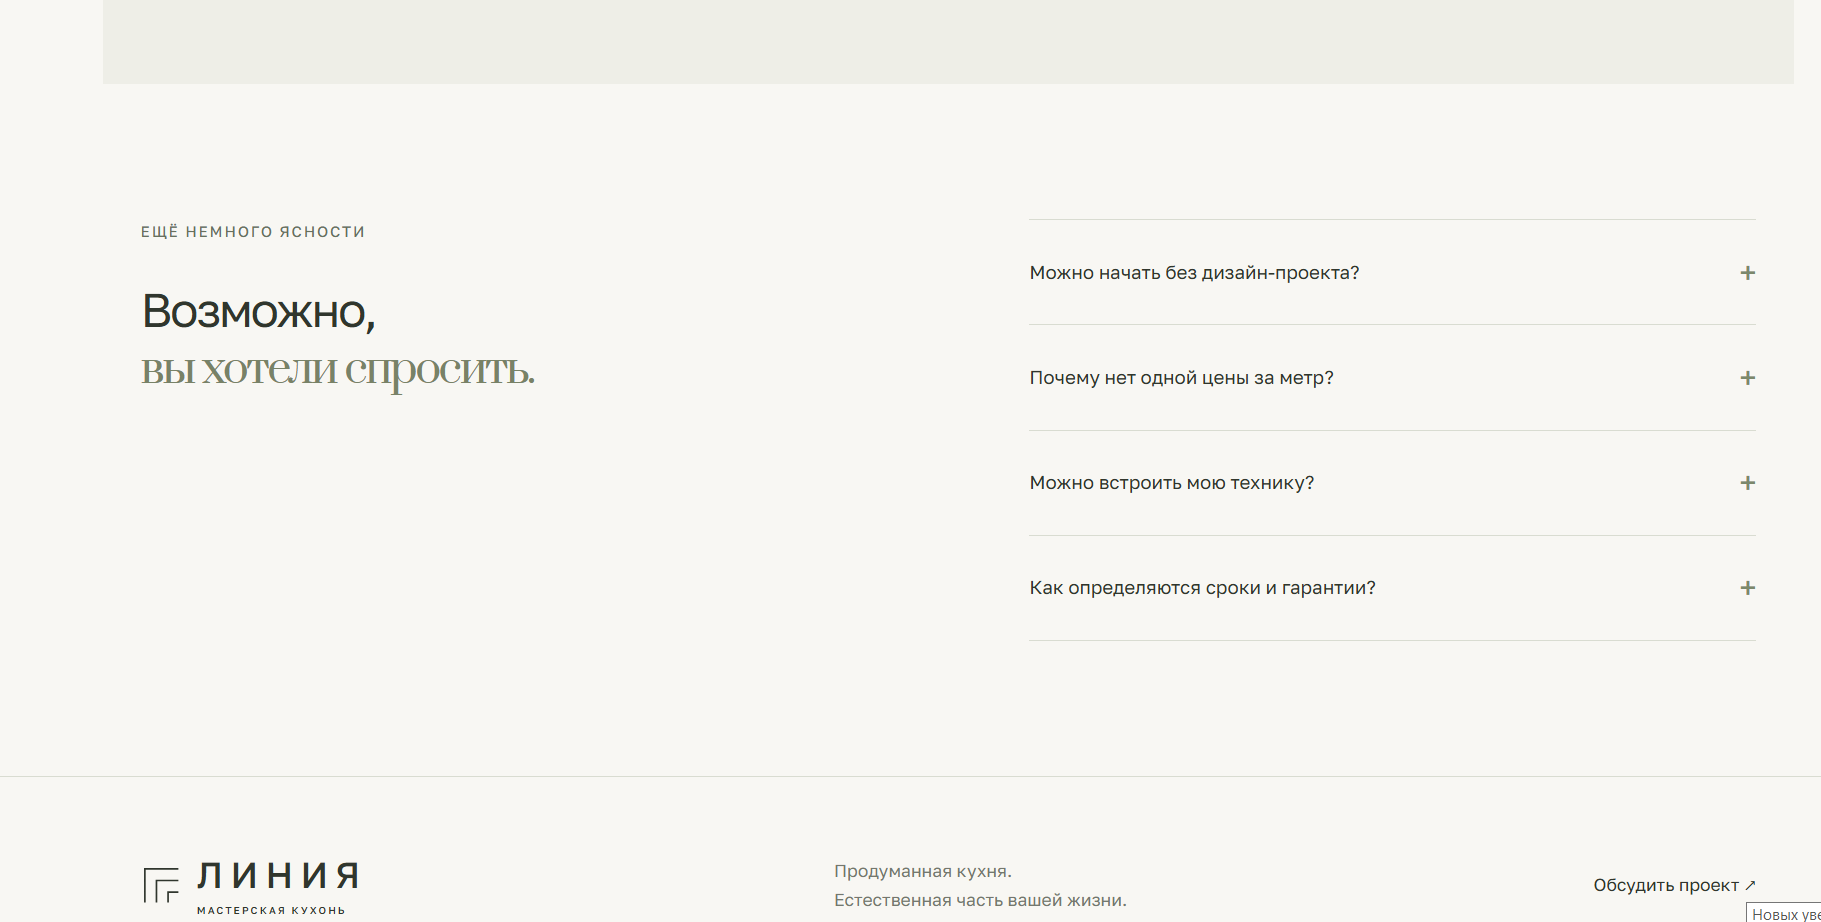The width and height of the screenshot is (1821, 922).
Task: Expand plus icon for 'Можно встроить мою технику?'
Action: pos(1747,483)
